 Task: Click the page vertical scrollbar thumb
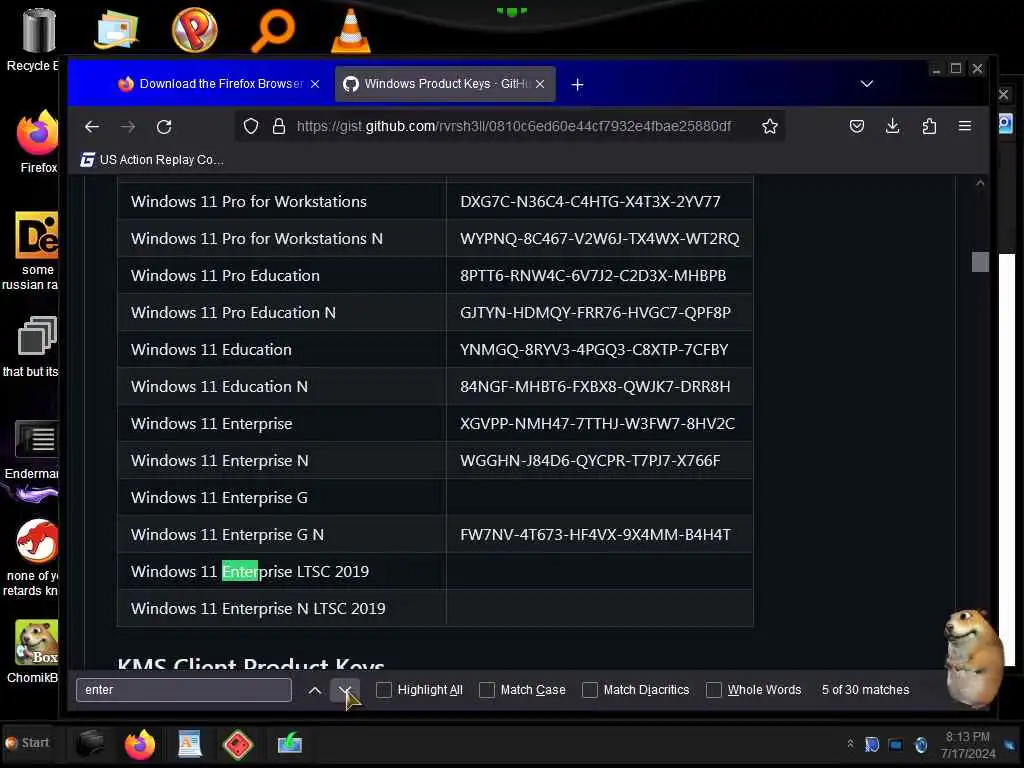coord(980,262)
